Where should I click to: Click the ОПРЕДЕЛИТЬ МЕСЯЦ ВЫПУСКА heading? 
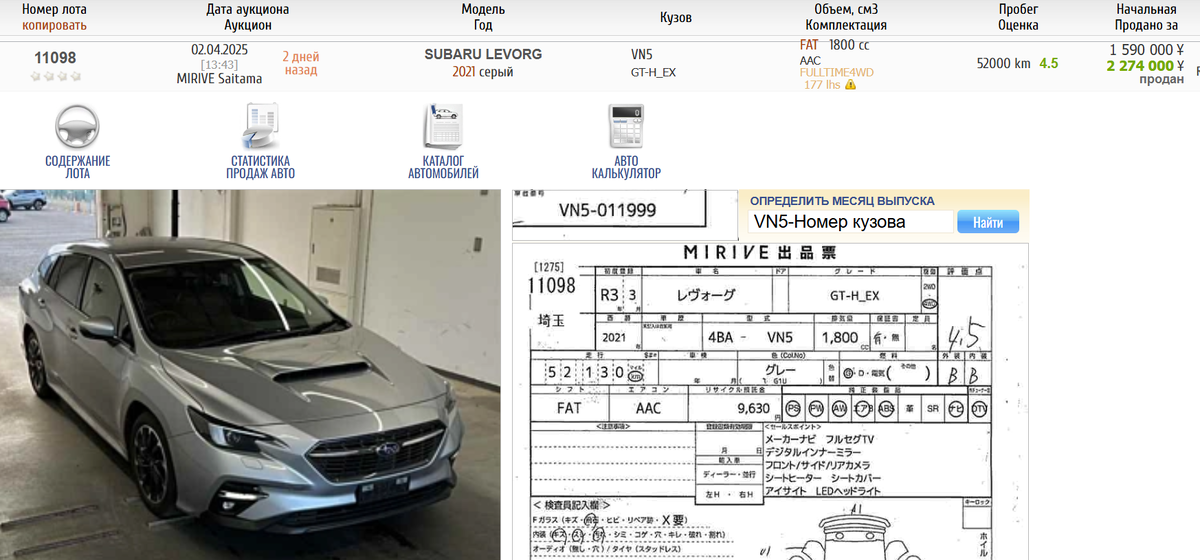pyautogui.click(x=842, y=200)
